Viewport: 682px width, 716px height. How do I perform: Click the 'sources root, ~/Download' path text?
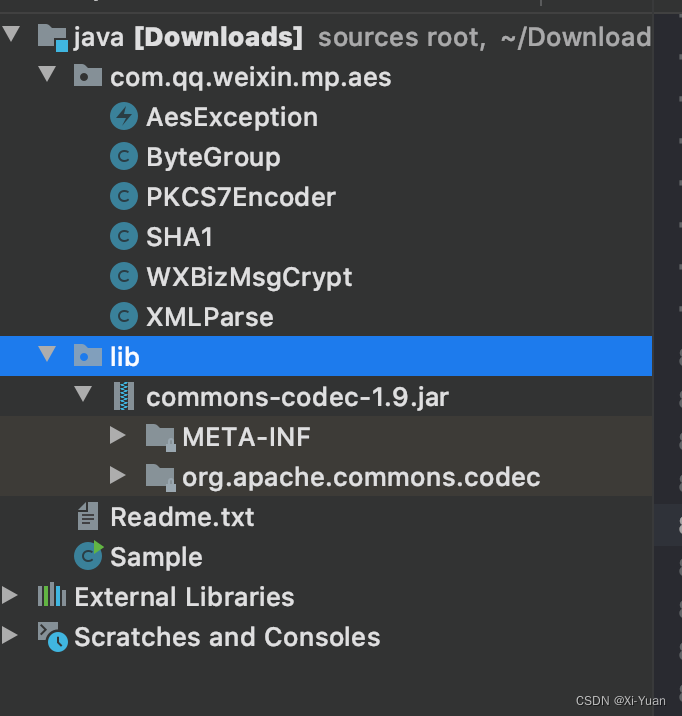(484, 37)
